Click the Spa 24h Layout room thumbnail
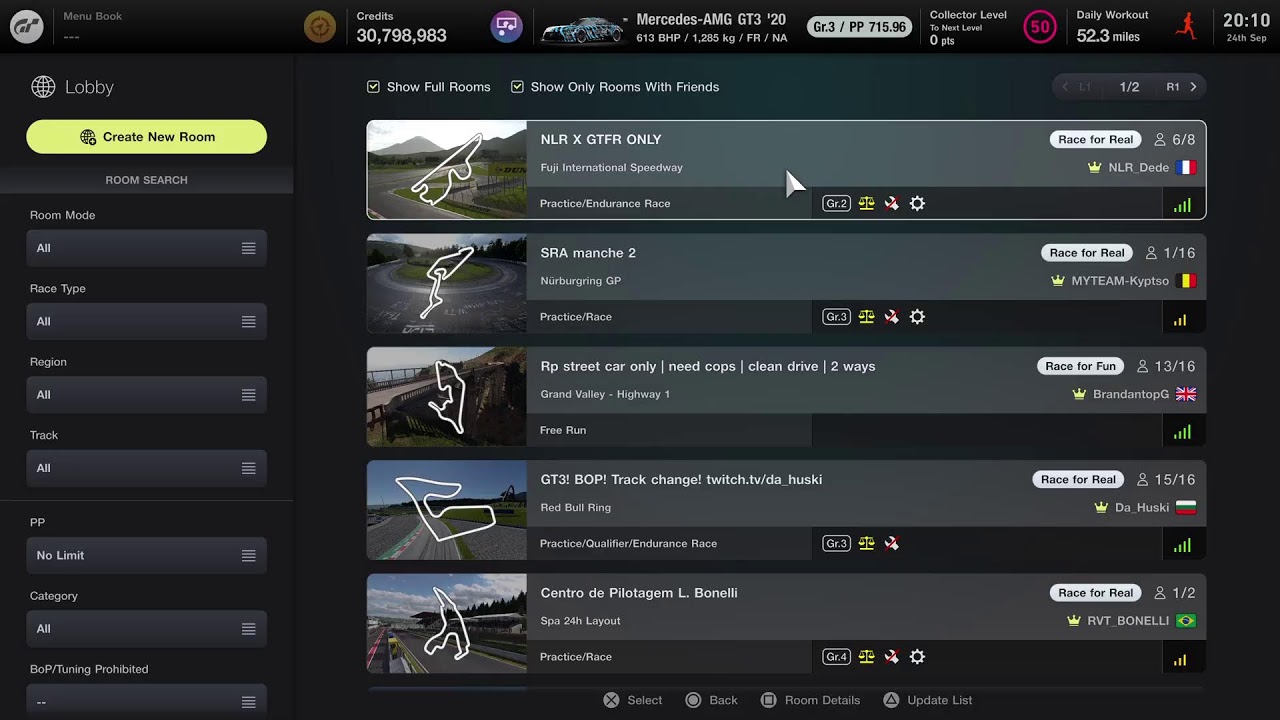Image resolution: width=1280 pixels, height=720 pixels. click(x=447, y=623)
